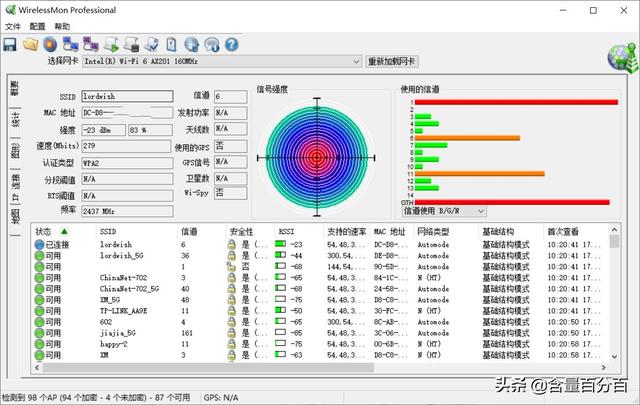
Task: Click the open lock icon in channel 1 row
Action: coord(231,267)
